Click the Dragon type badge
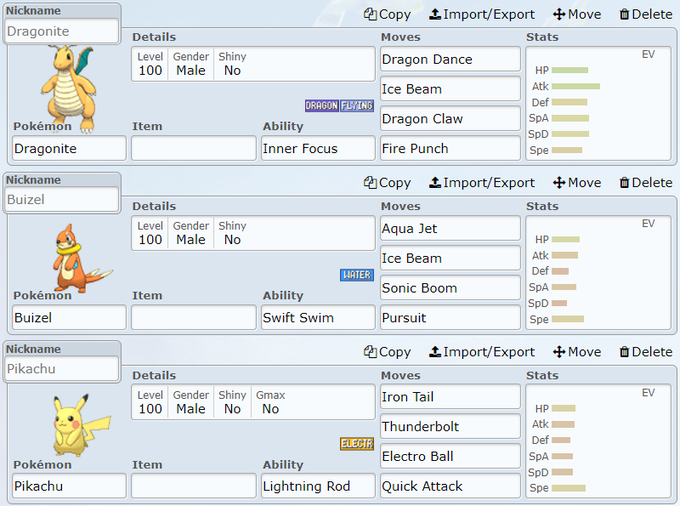 pos(321,105)
